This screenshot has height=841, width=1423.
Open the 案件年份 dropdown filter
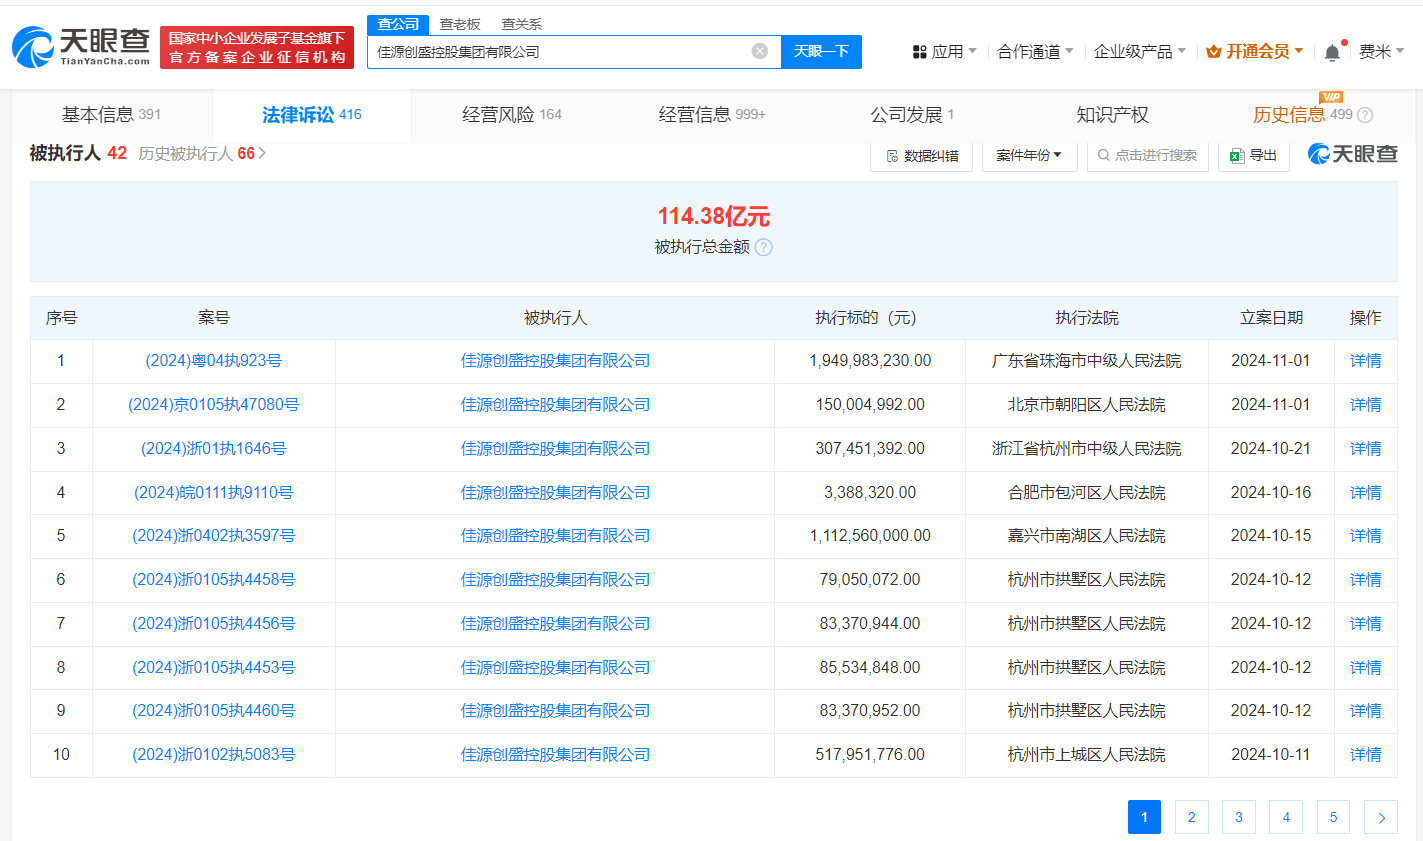coord(1029,155)
